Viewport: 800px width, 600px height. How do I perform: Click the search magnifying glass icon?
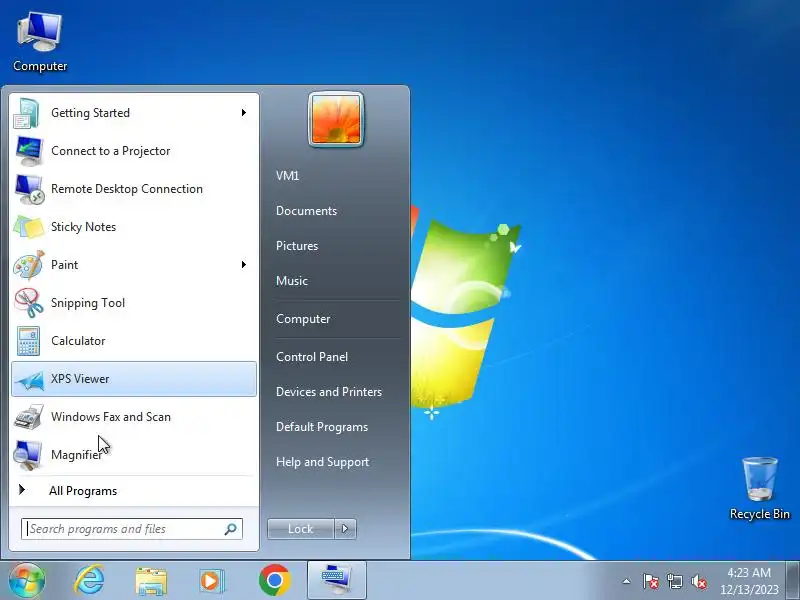(x=231, y=529)
